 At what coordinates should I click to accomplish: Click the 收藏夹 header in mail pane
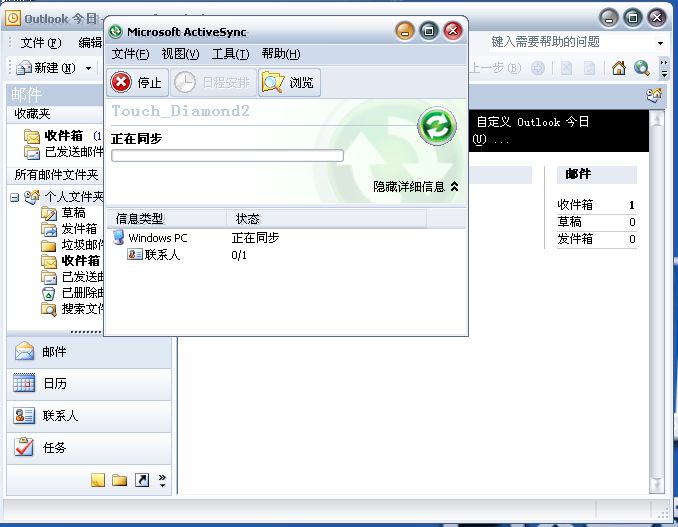click(x=32, y=114)
